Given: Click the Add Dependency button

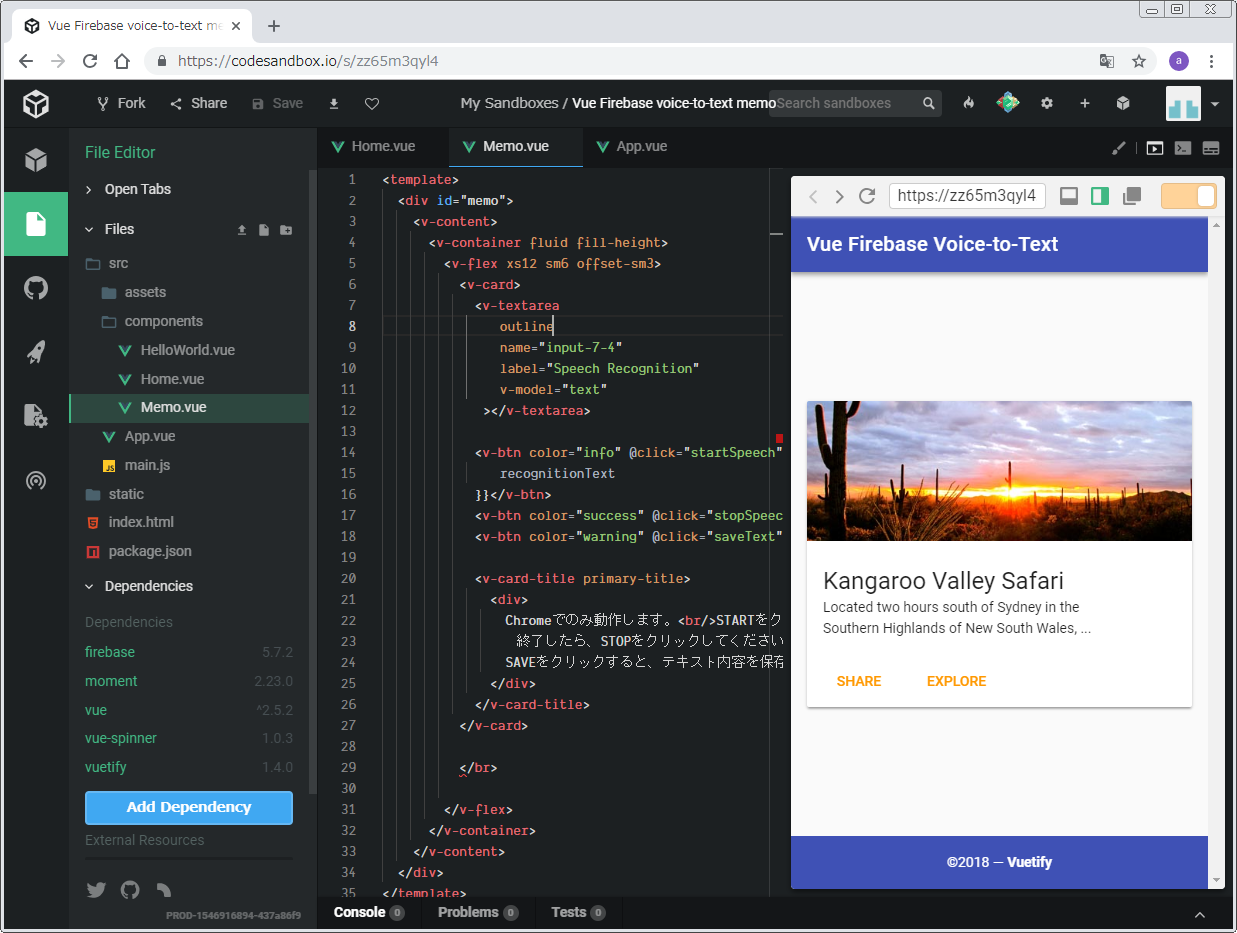Looking at the screenshot, I should 189,807.
